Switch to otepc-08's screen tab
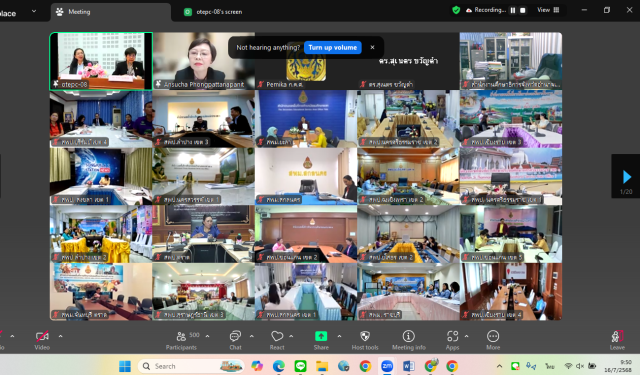This screenshot has width=640, height=375. pos(213,12)
